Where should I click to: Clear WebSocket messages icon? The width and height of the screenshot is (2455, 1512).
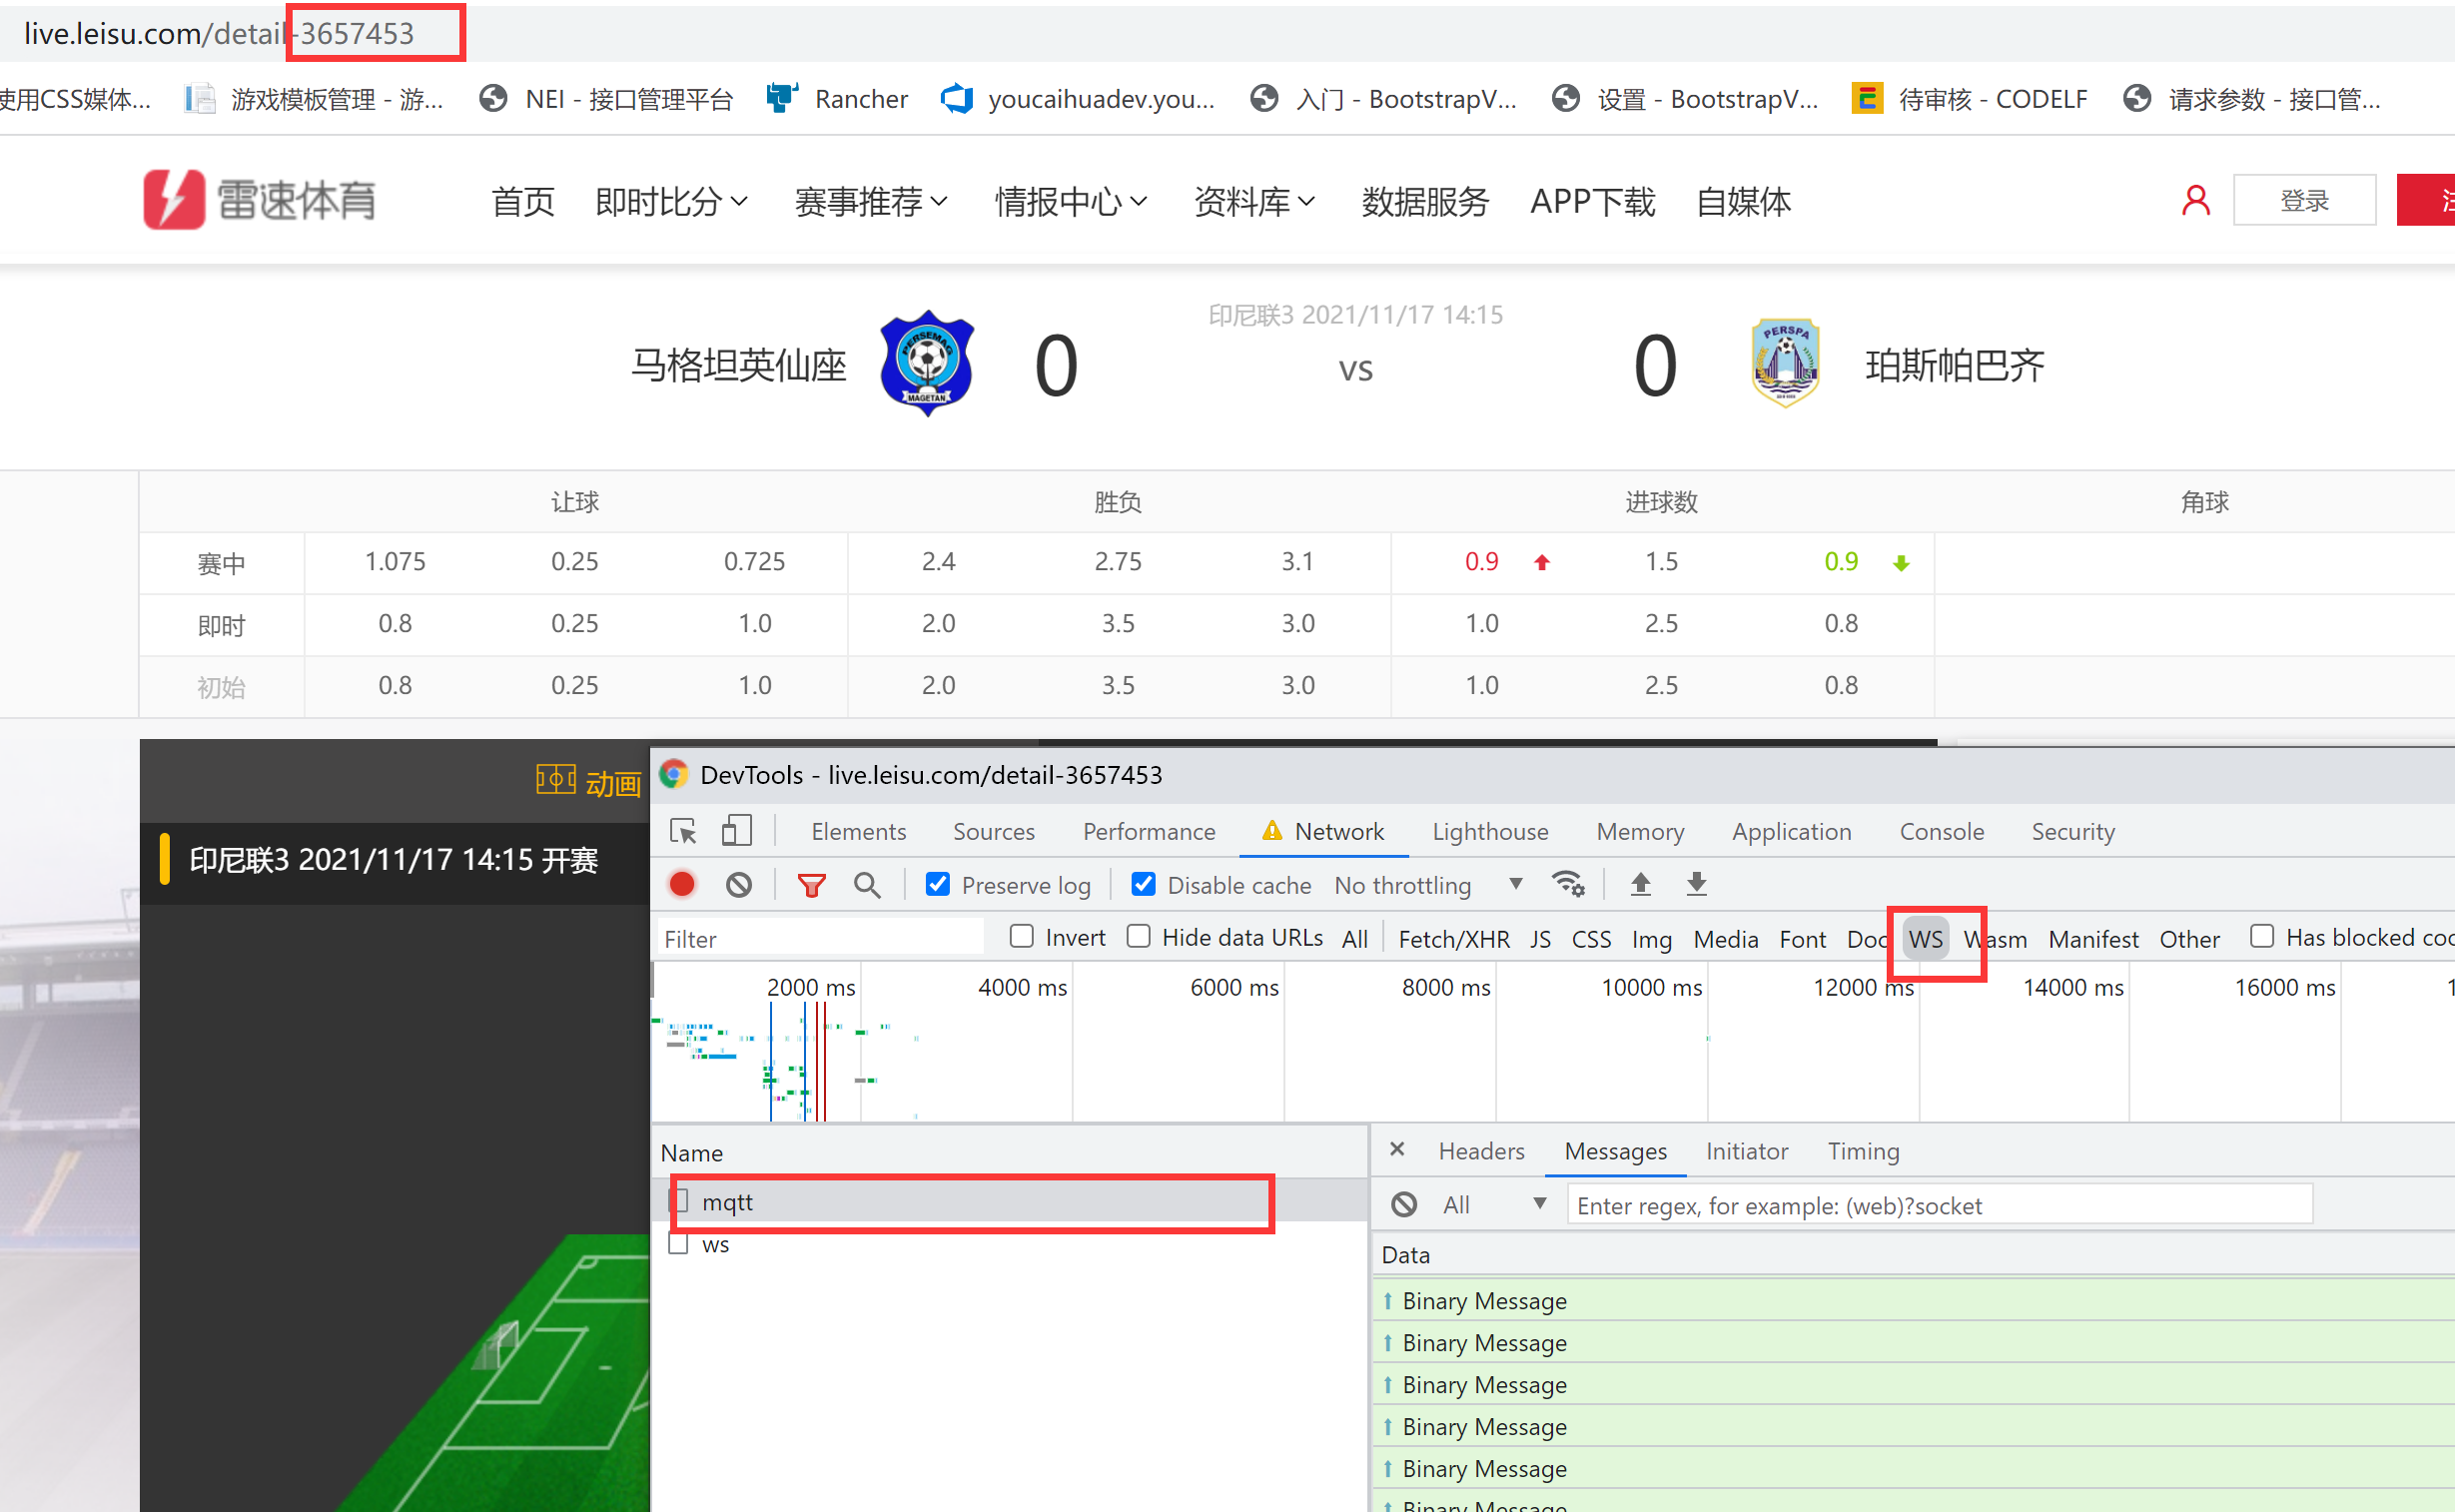click(1404, 1205)
